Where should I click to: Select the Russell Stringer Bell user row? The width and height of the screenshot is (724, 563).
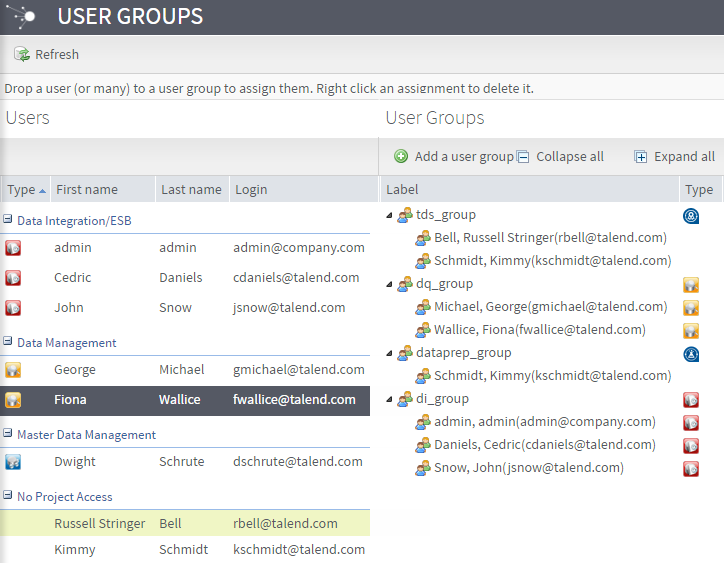point(185,523)
